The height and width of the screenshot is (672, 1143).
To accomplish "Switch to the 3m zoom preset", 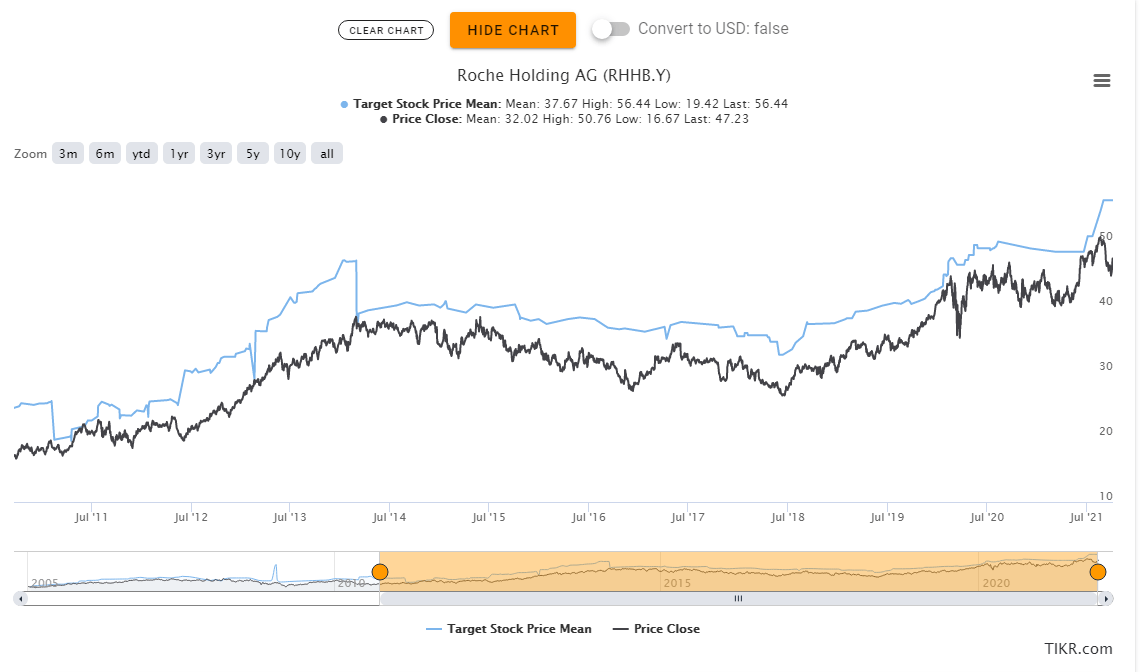I will (67, 153).
